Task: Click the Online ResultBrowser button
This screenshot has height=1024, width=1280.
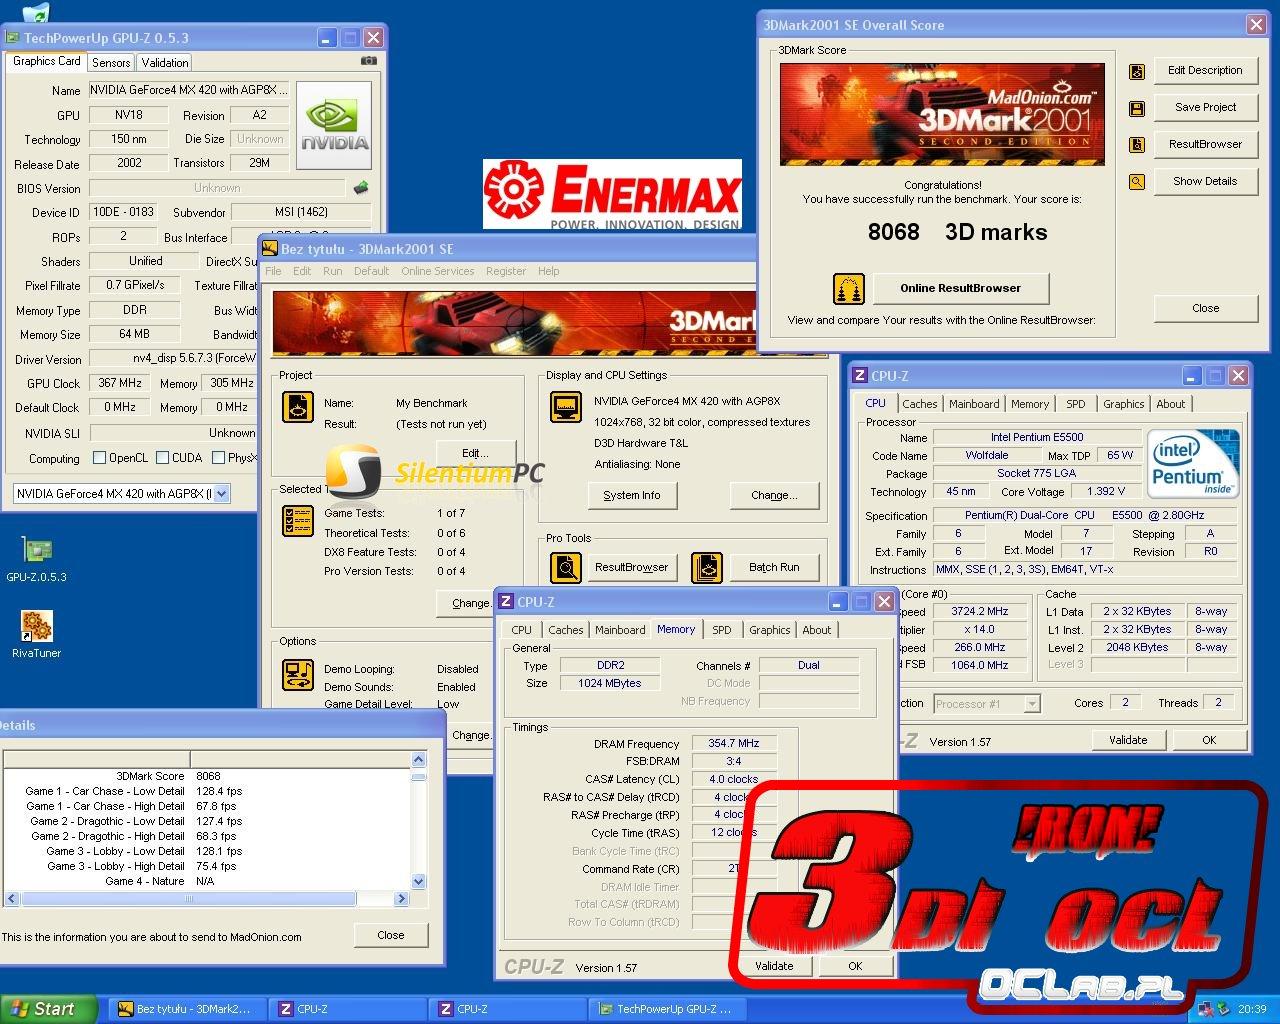Action: [x=961, y=288]
